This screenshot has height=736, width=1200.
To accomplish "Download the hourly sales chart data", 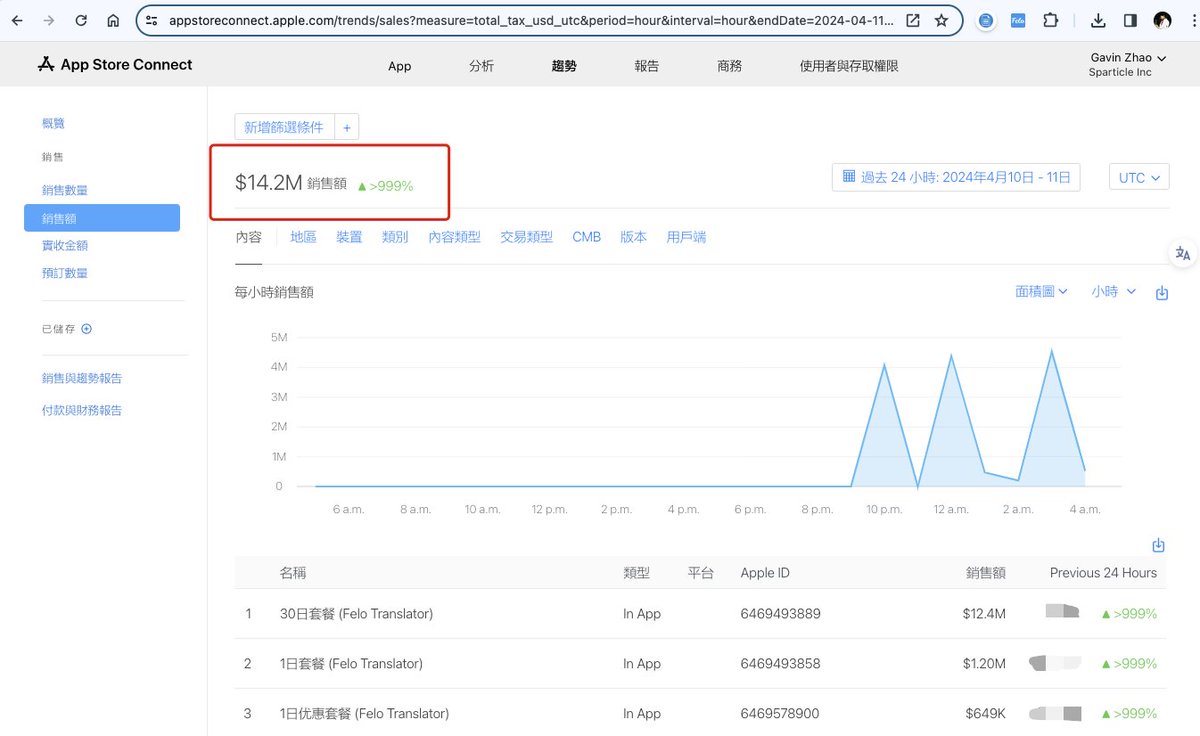I will point(1162,293).
